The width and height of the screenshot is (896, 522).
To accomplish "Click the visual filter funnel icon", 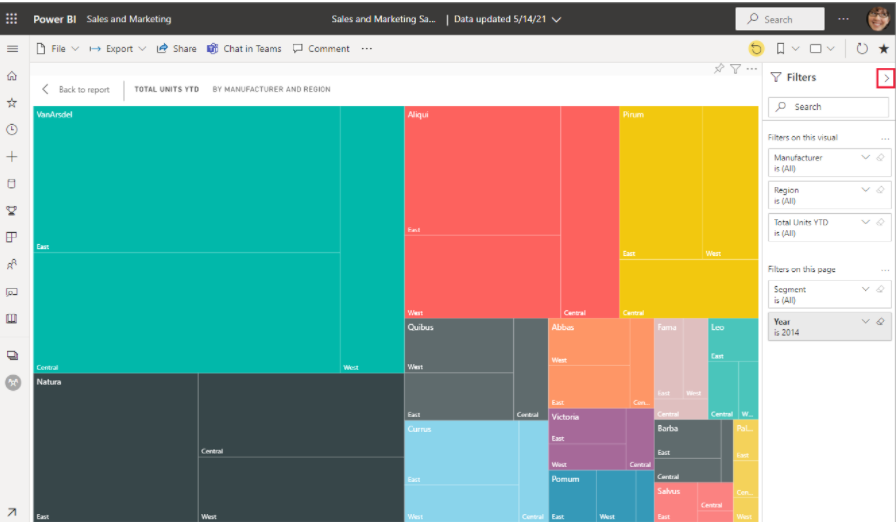I will coord(735,69).
